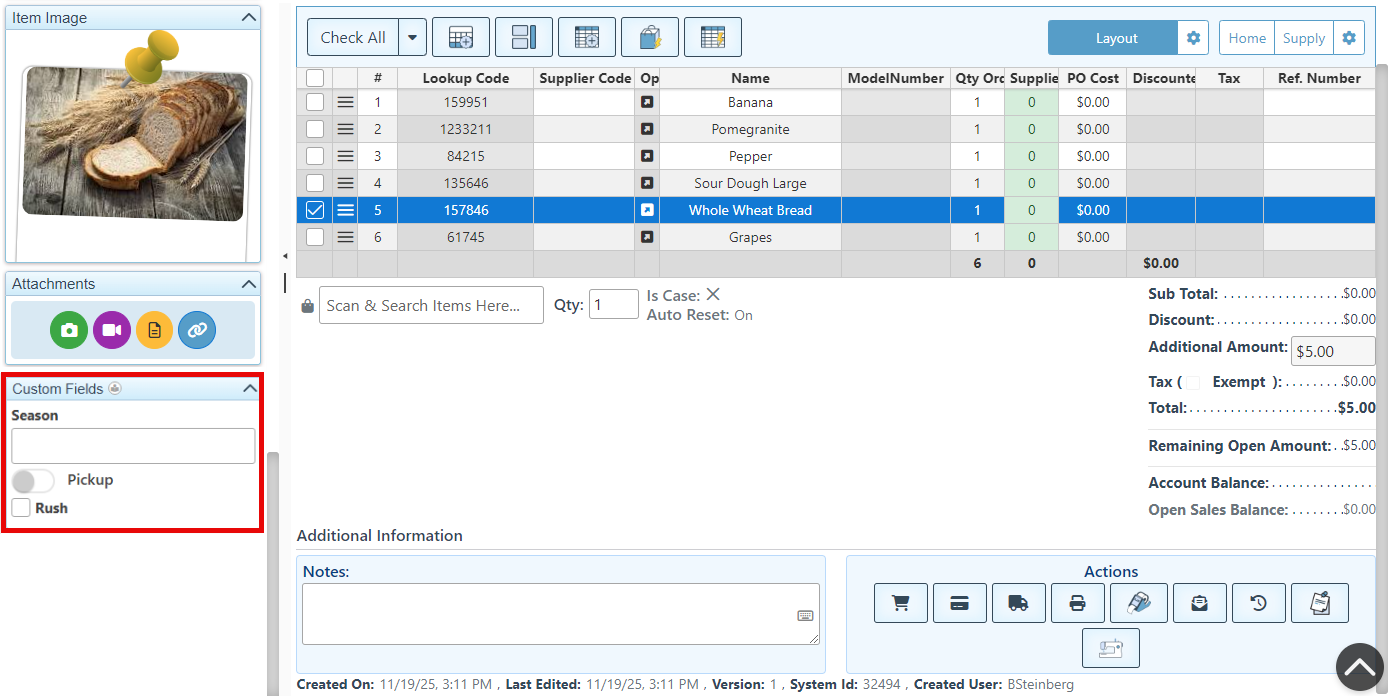Tick the checkbox for Banana row
The image size is (1388, 696).
pyautogui.click(x=315, y=102)
